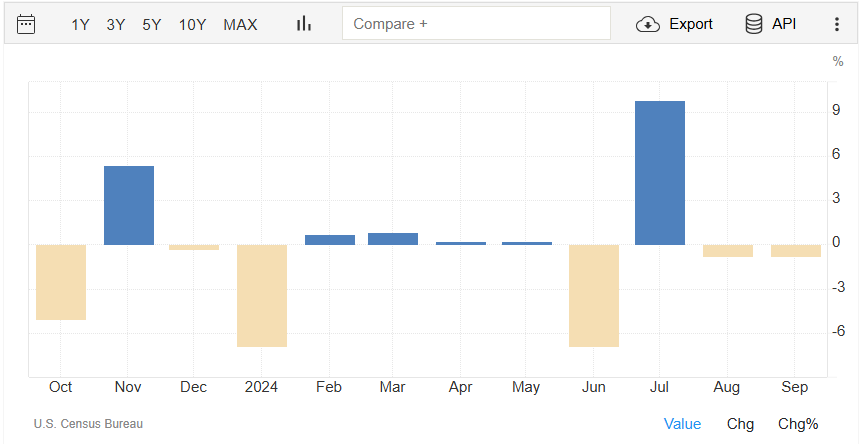Screen dimensions: 859x444
Task: Switch to the Chg display mode
Action: [740, 424]
